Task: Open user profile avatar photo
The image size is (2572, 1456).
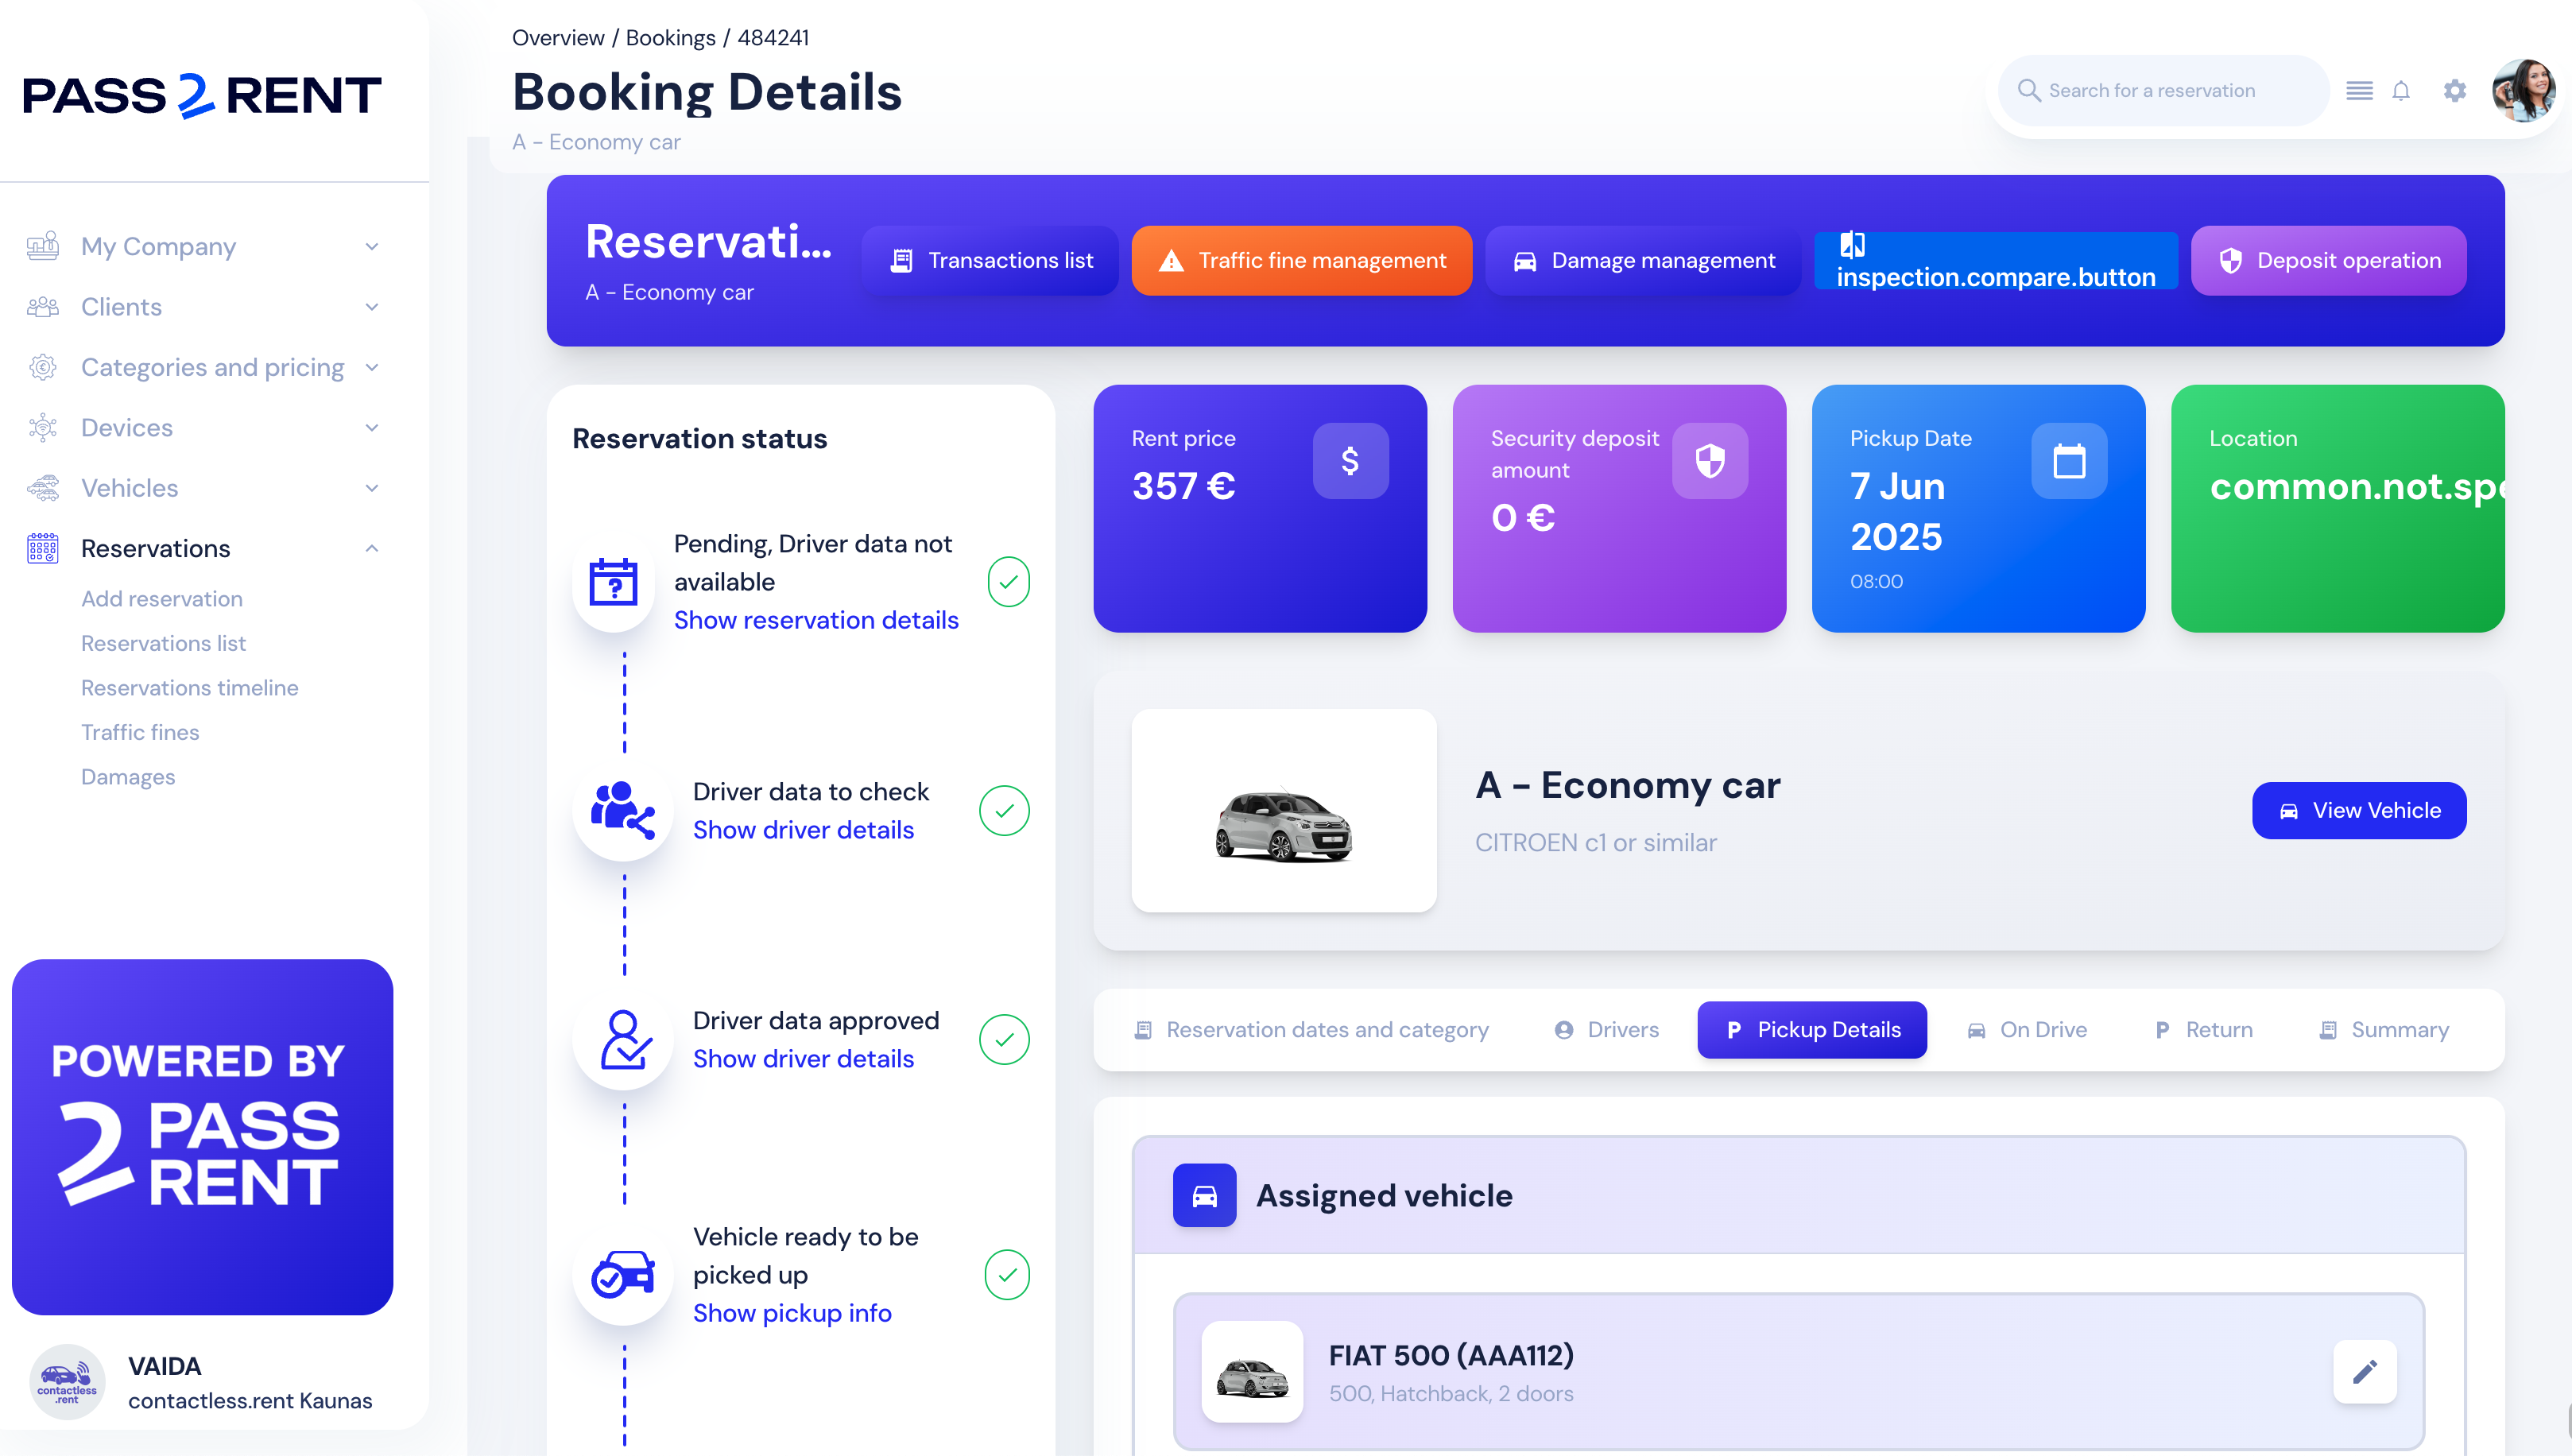Action: (x=2524, y=91)
